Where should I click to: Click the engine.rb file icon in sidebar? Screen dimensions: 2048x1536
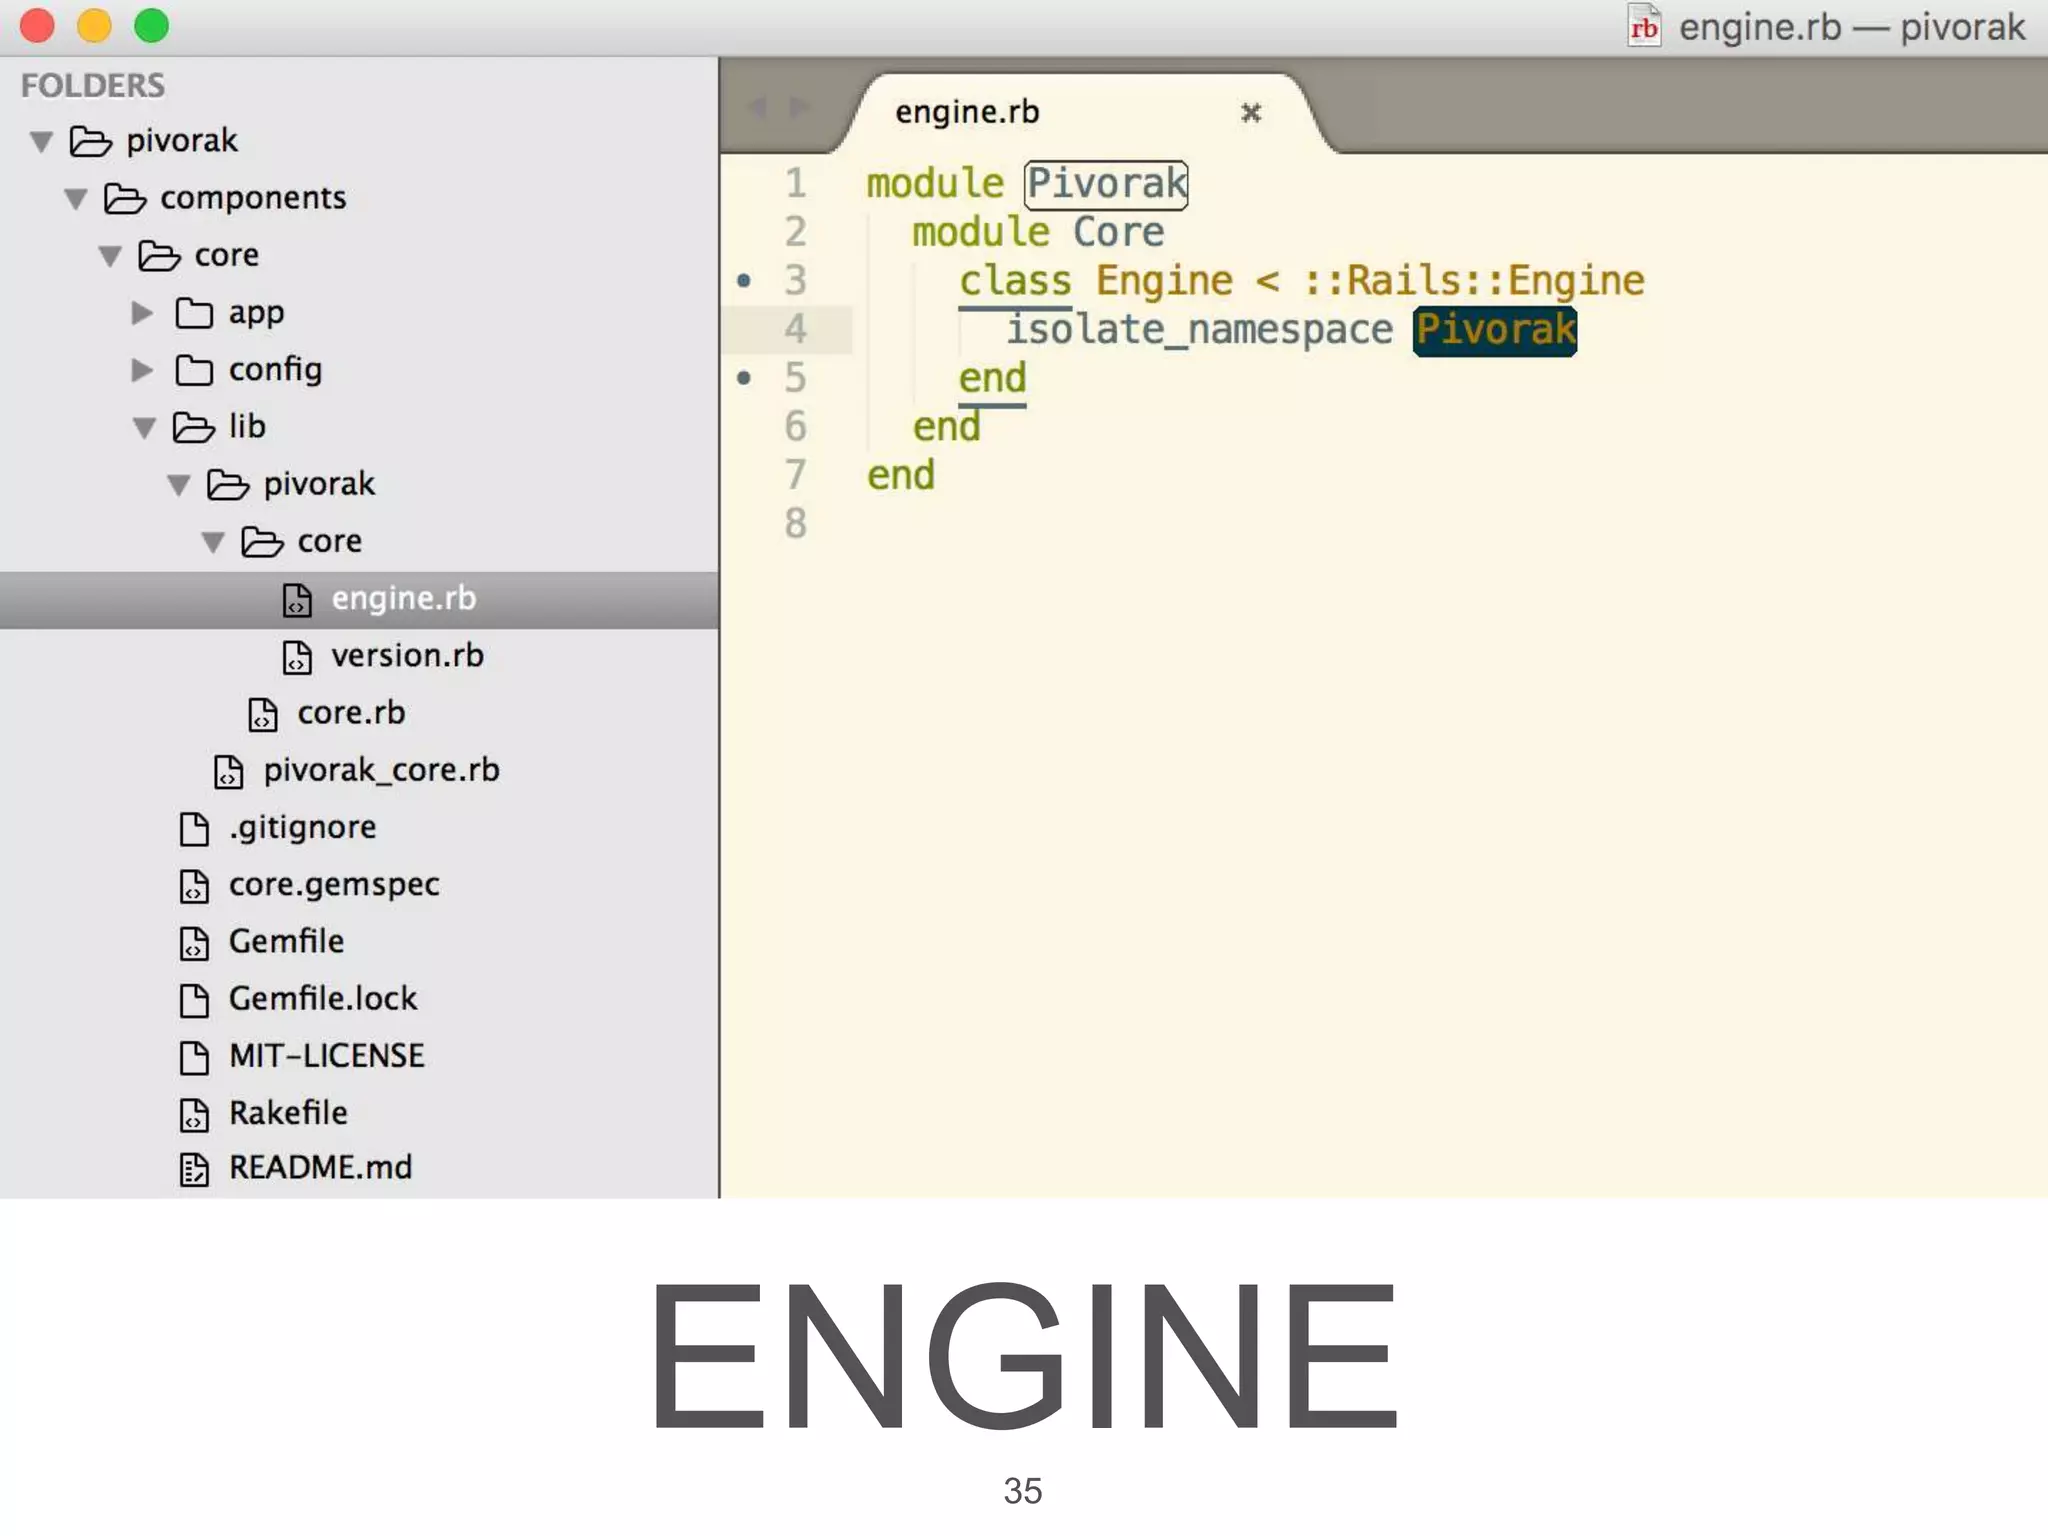[x=297, y=600]
